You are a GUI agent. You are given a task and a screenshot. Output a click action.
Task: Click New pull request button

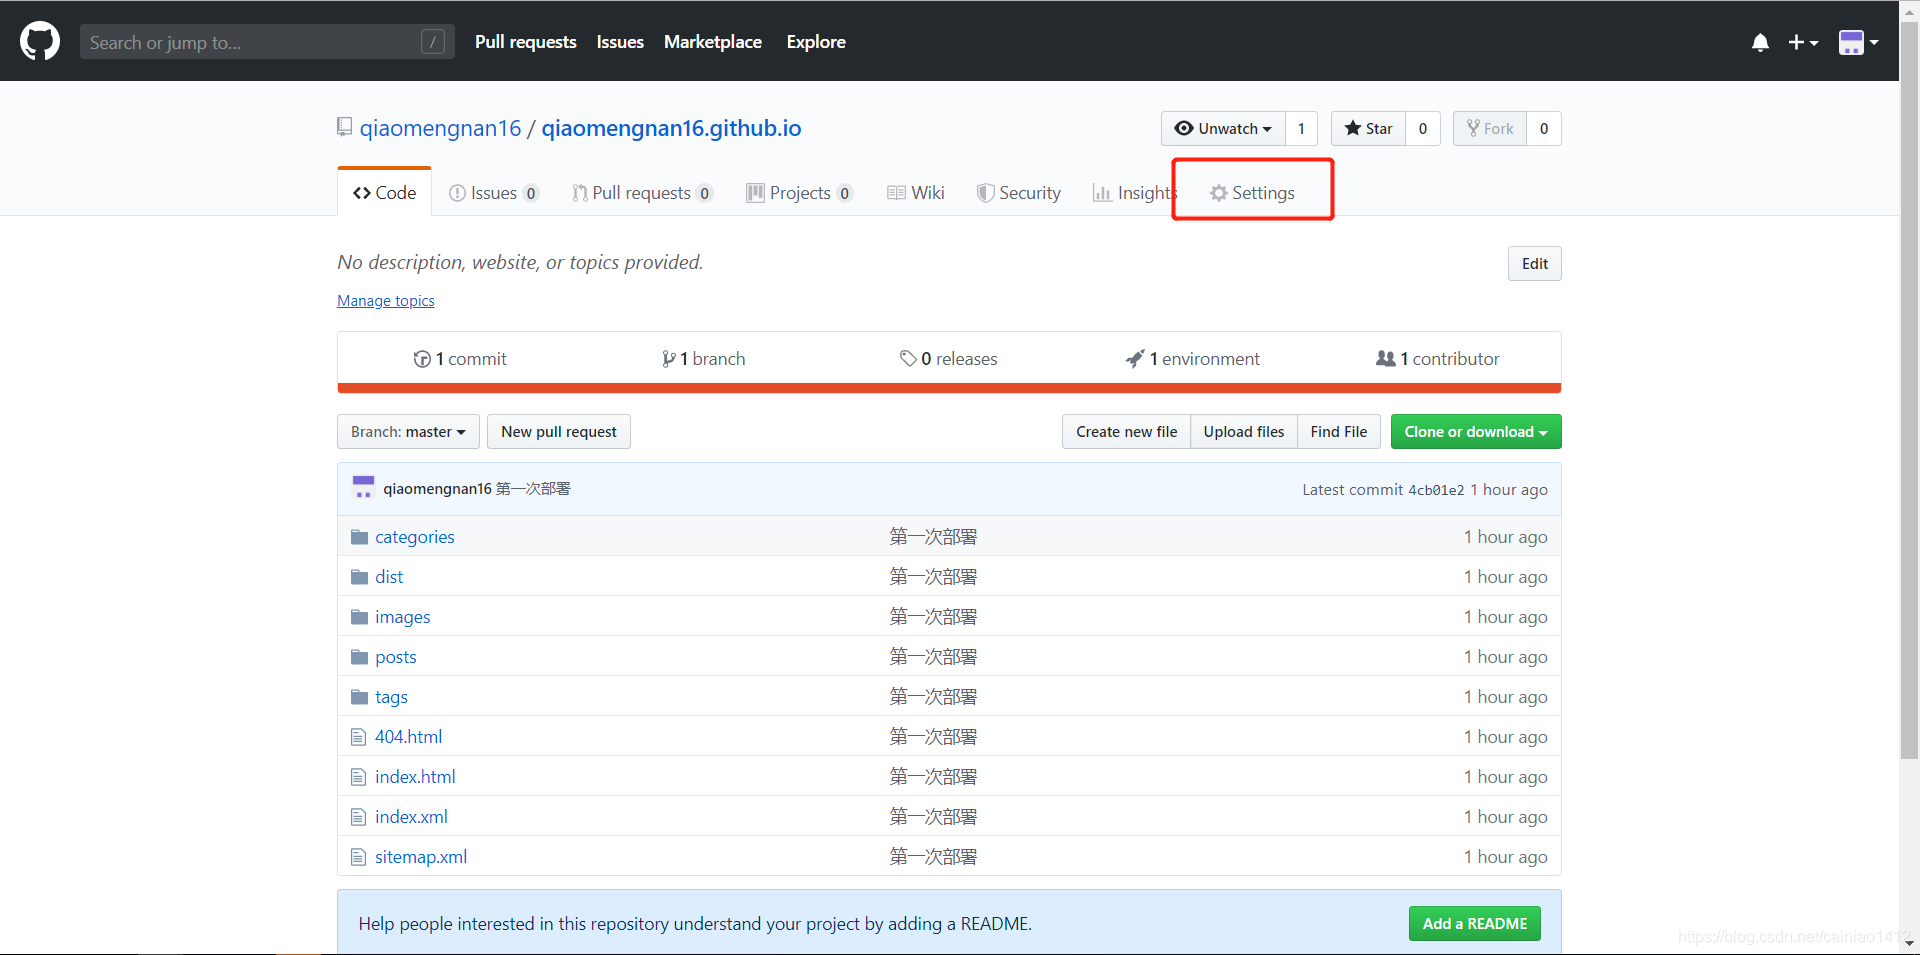(x=559, y=432)
